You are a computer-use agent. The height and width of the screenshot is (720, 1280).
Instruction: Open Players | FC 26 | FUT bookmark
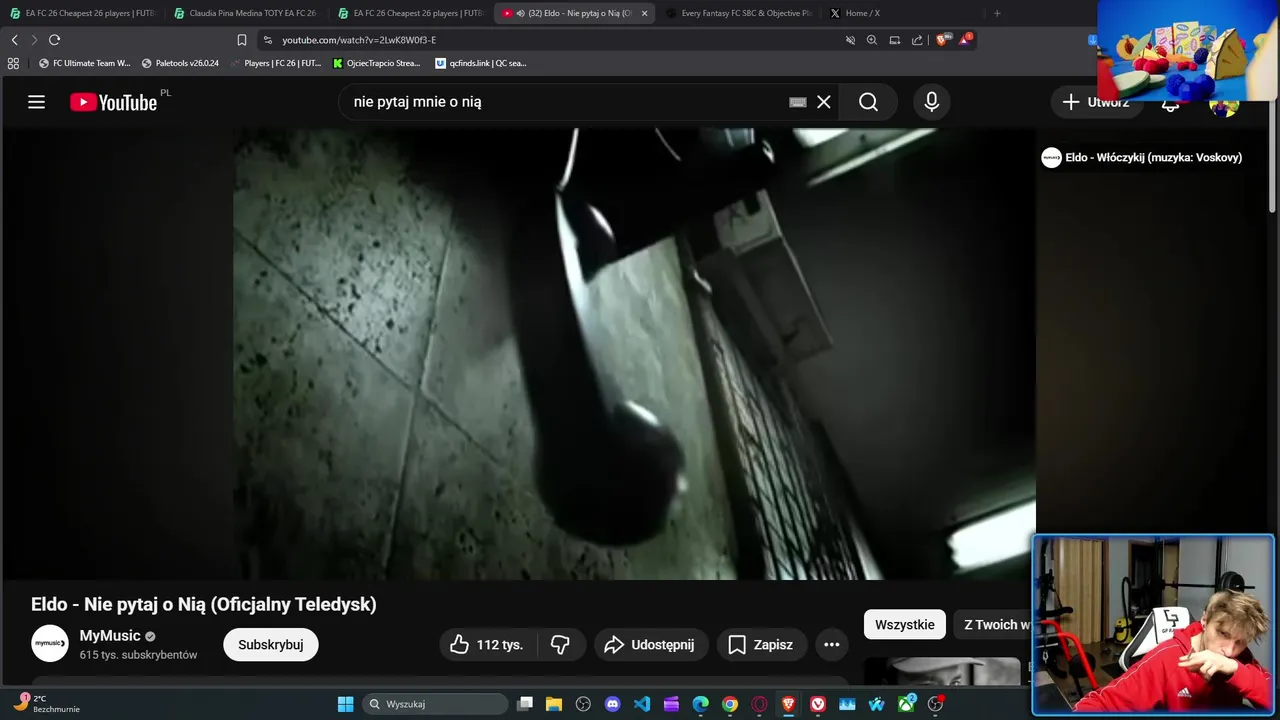pos(275,63)
